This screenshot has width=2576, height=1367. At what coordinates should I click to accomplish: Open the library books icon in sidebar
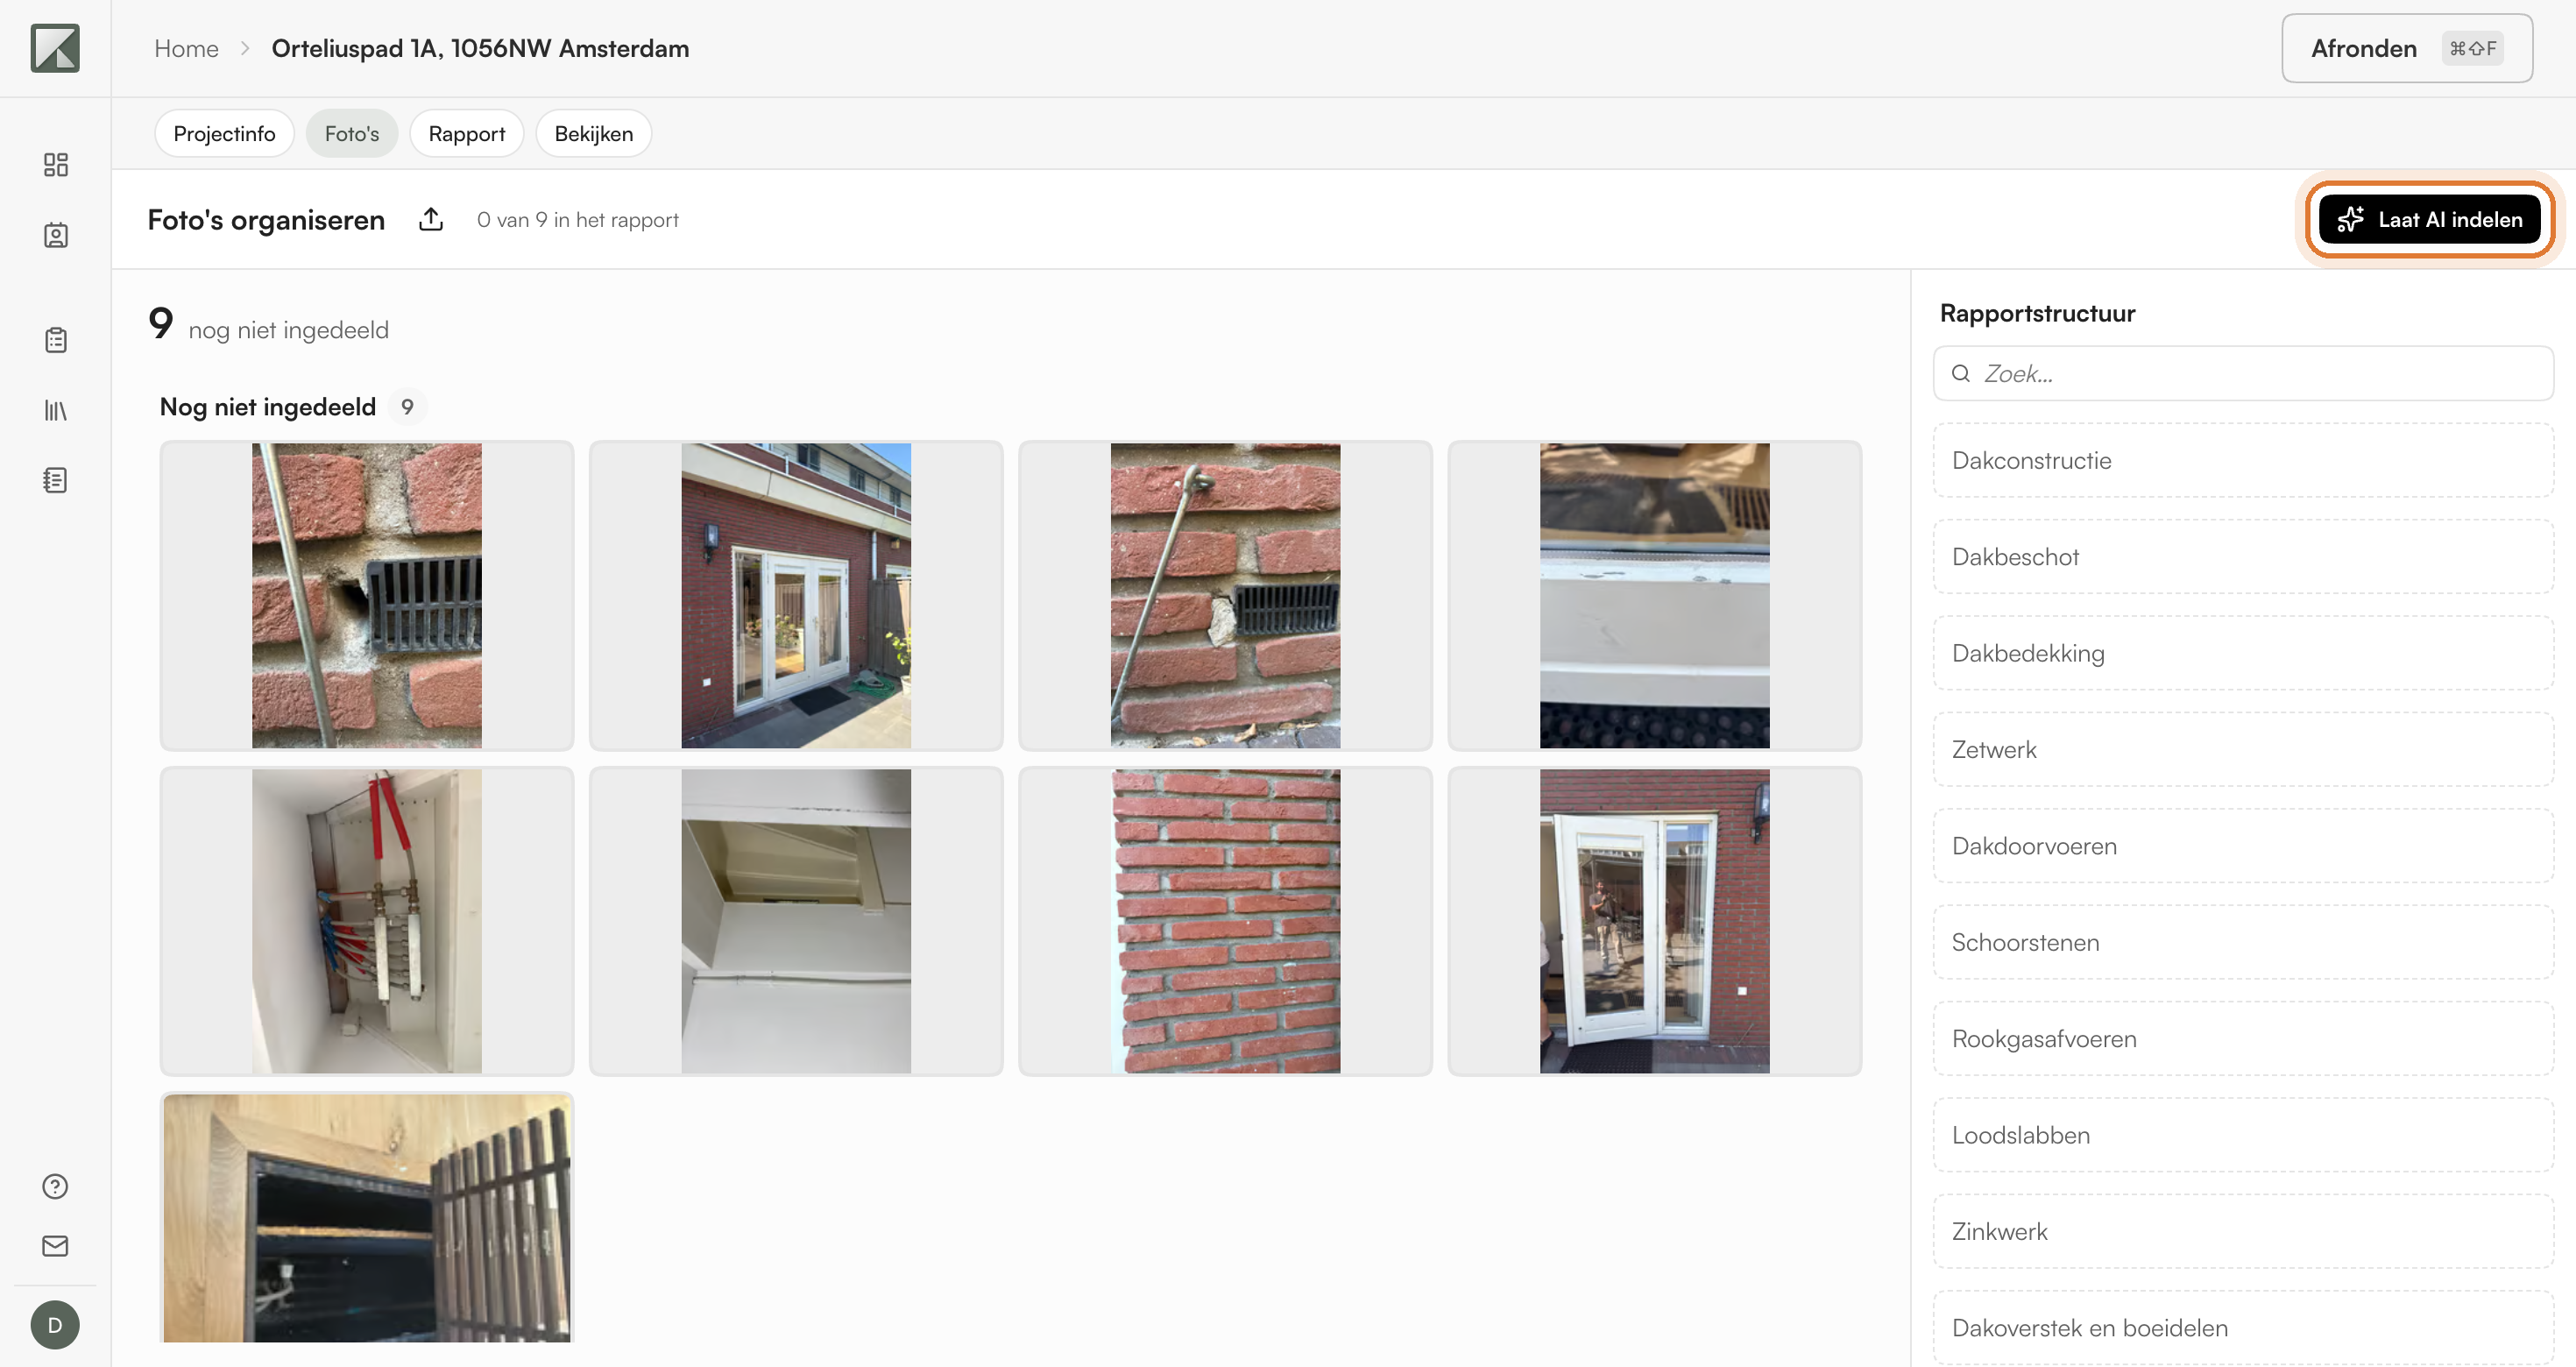pos(55,410)
